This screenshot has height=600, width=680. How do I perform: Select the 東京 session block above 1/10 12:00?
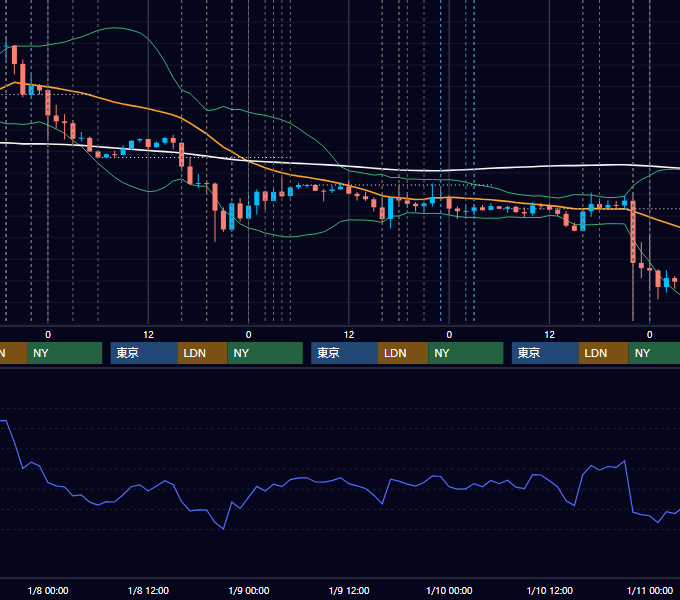point(545,353)
